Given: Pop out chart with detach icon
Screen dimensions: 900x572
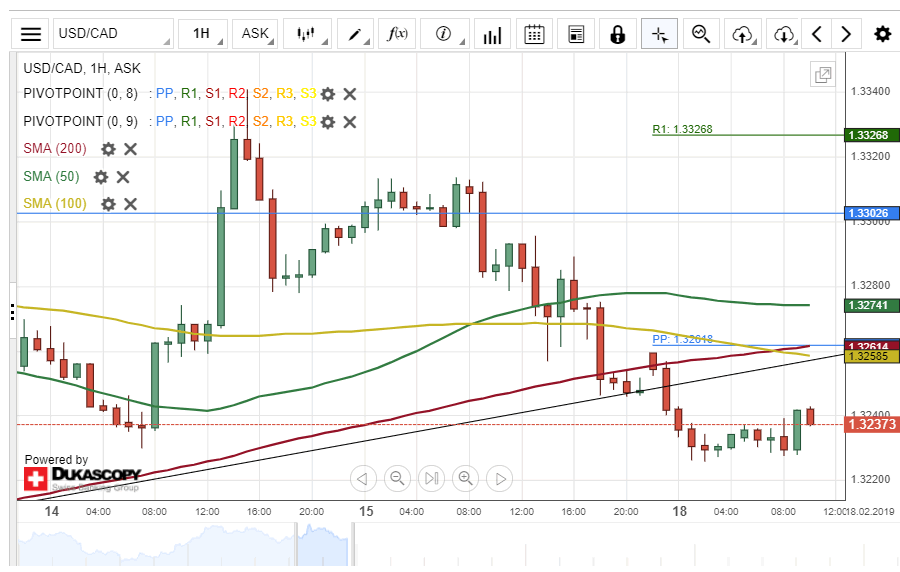Looking at the screenshot, I should [x=823, y=75].
